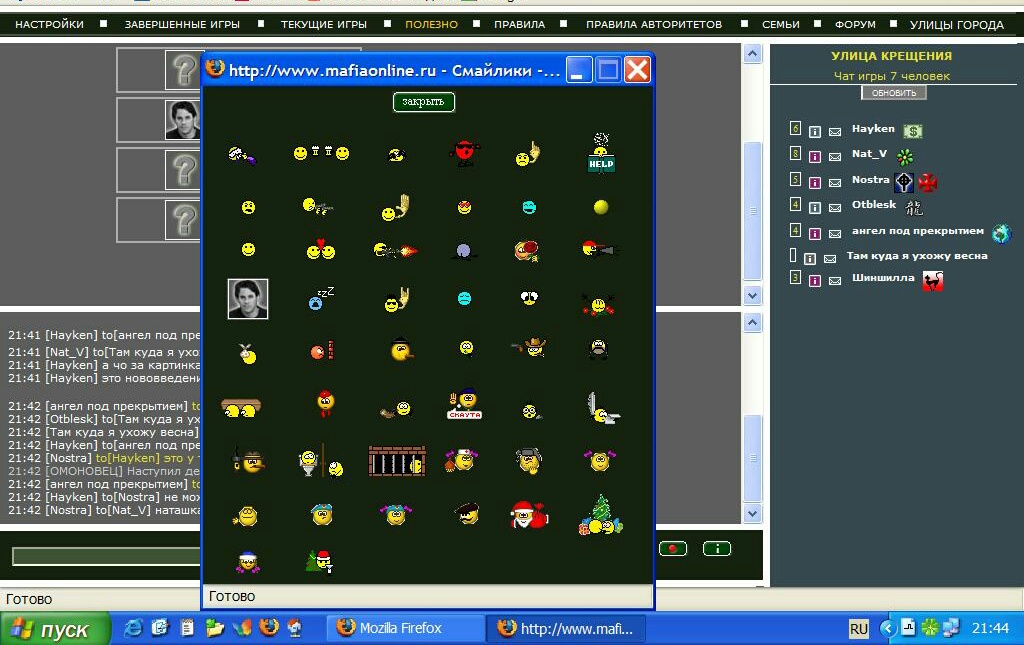Open the ФОРУМ link
Viewport: 1024px width, 645px height.
[855, 25]
